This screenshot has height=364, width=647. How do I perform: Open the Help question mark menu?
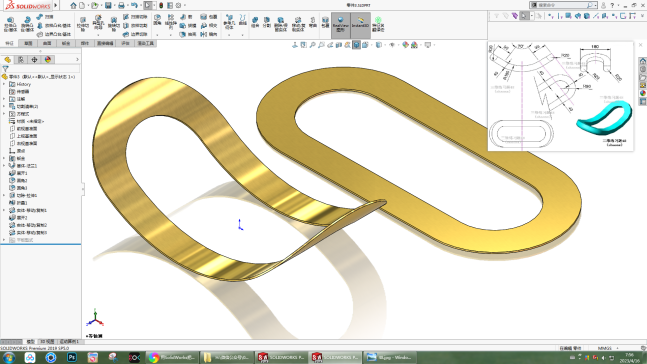tap(612, 5)
